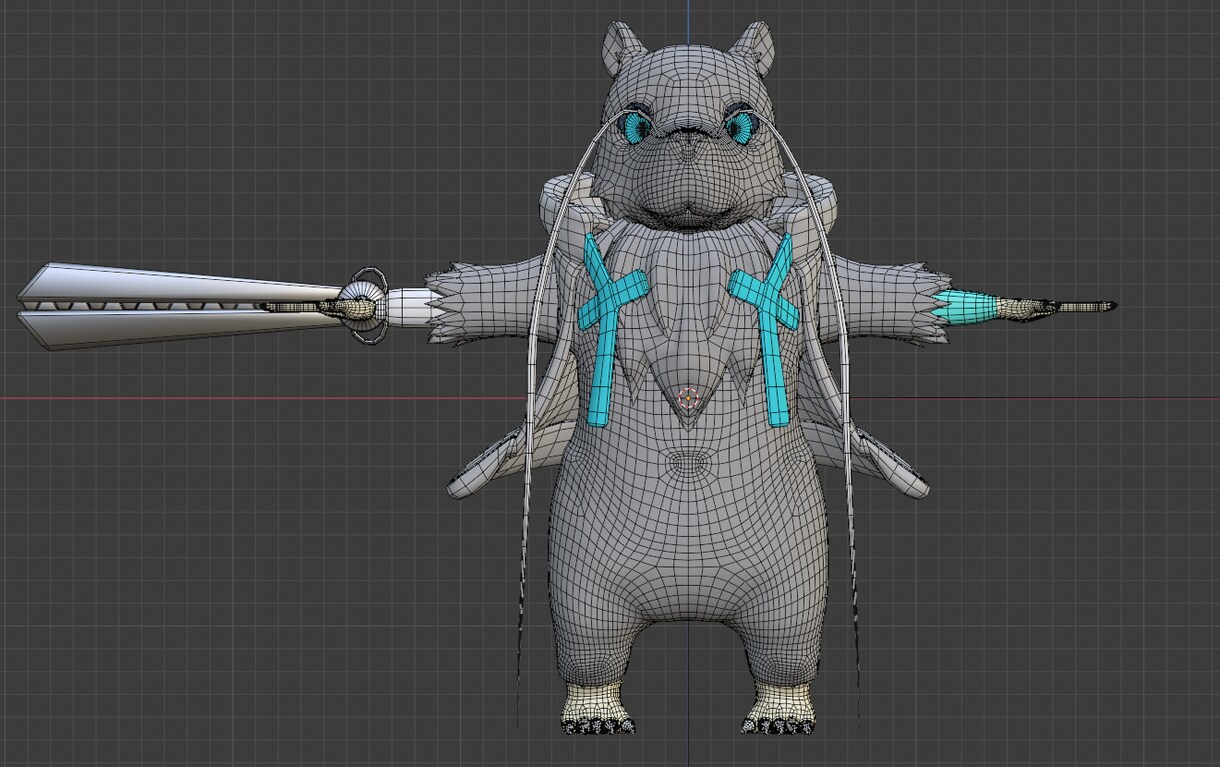The width and height of the screenshot is (1220, 767).
Task: Click the turquoise cross strap on viewer's right
Action: pos(766,330)
